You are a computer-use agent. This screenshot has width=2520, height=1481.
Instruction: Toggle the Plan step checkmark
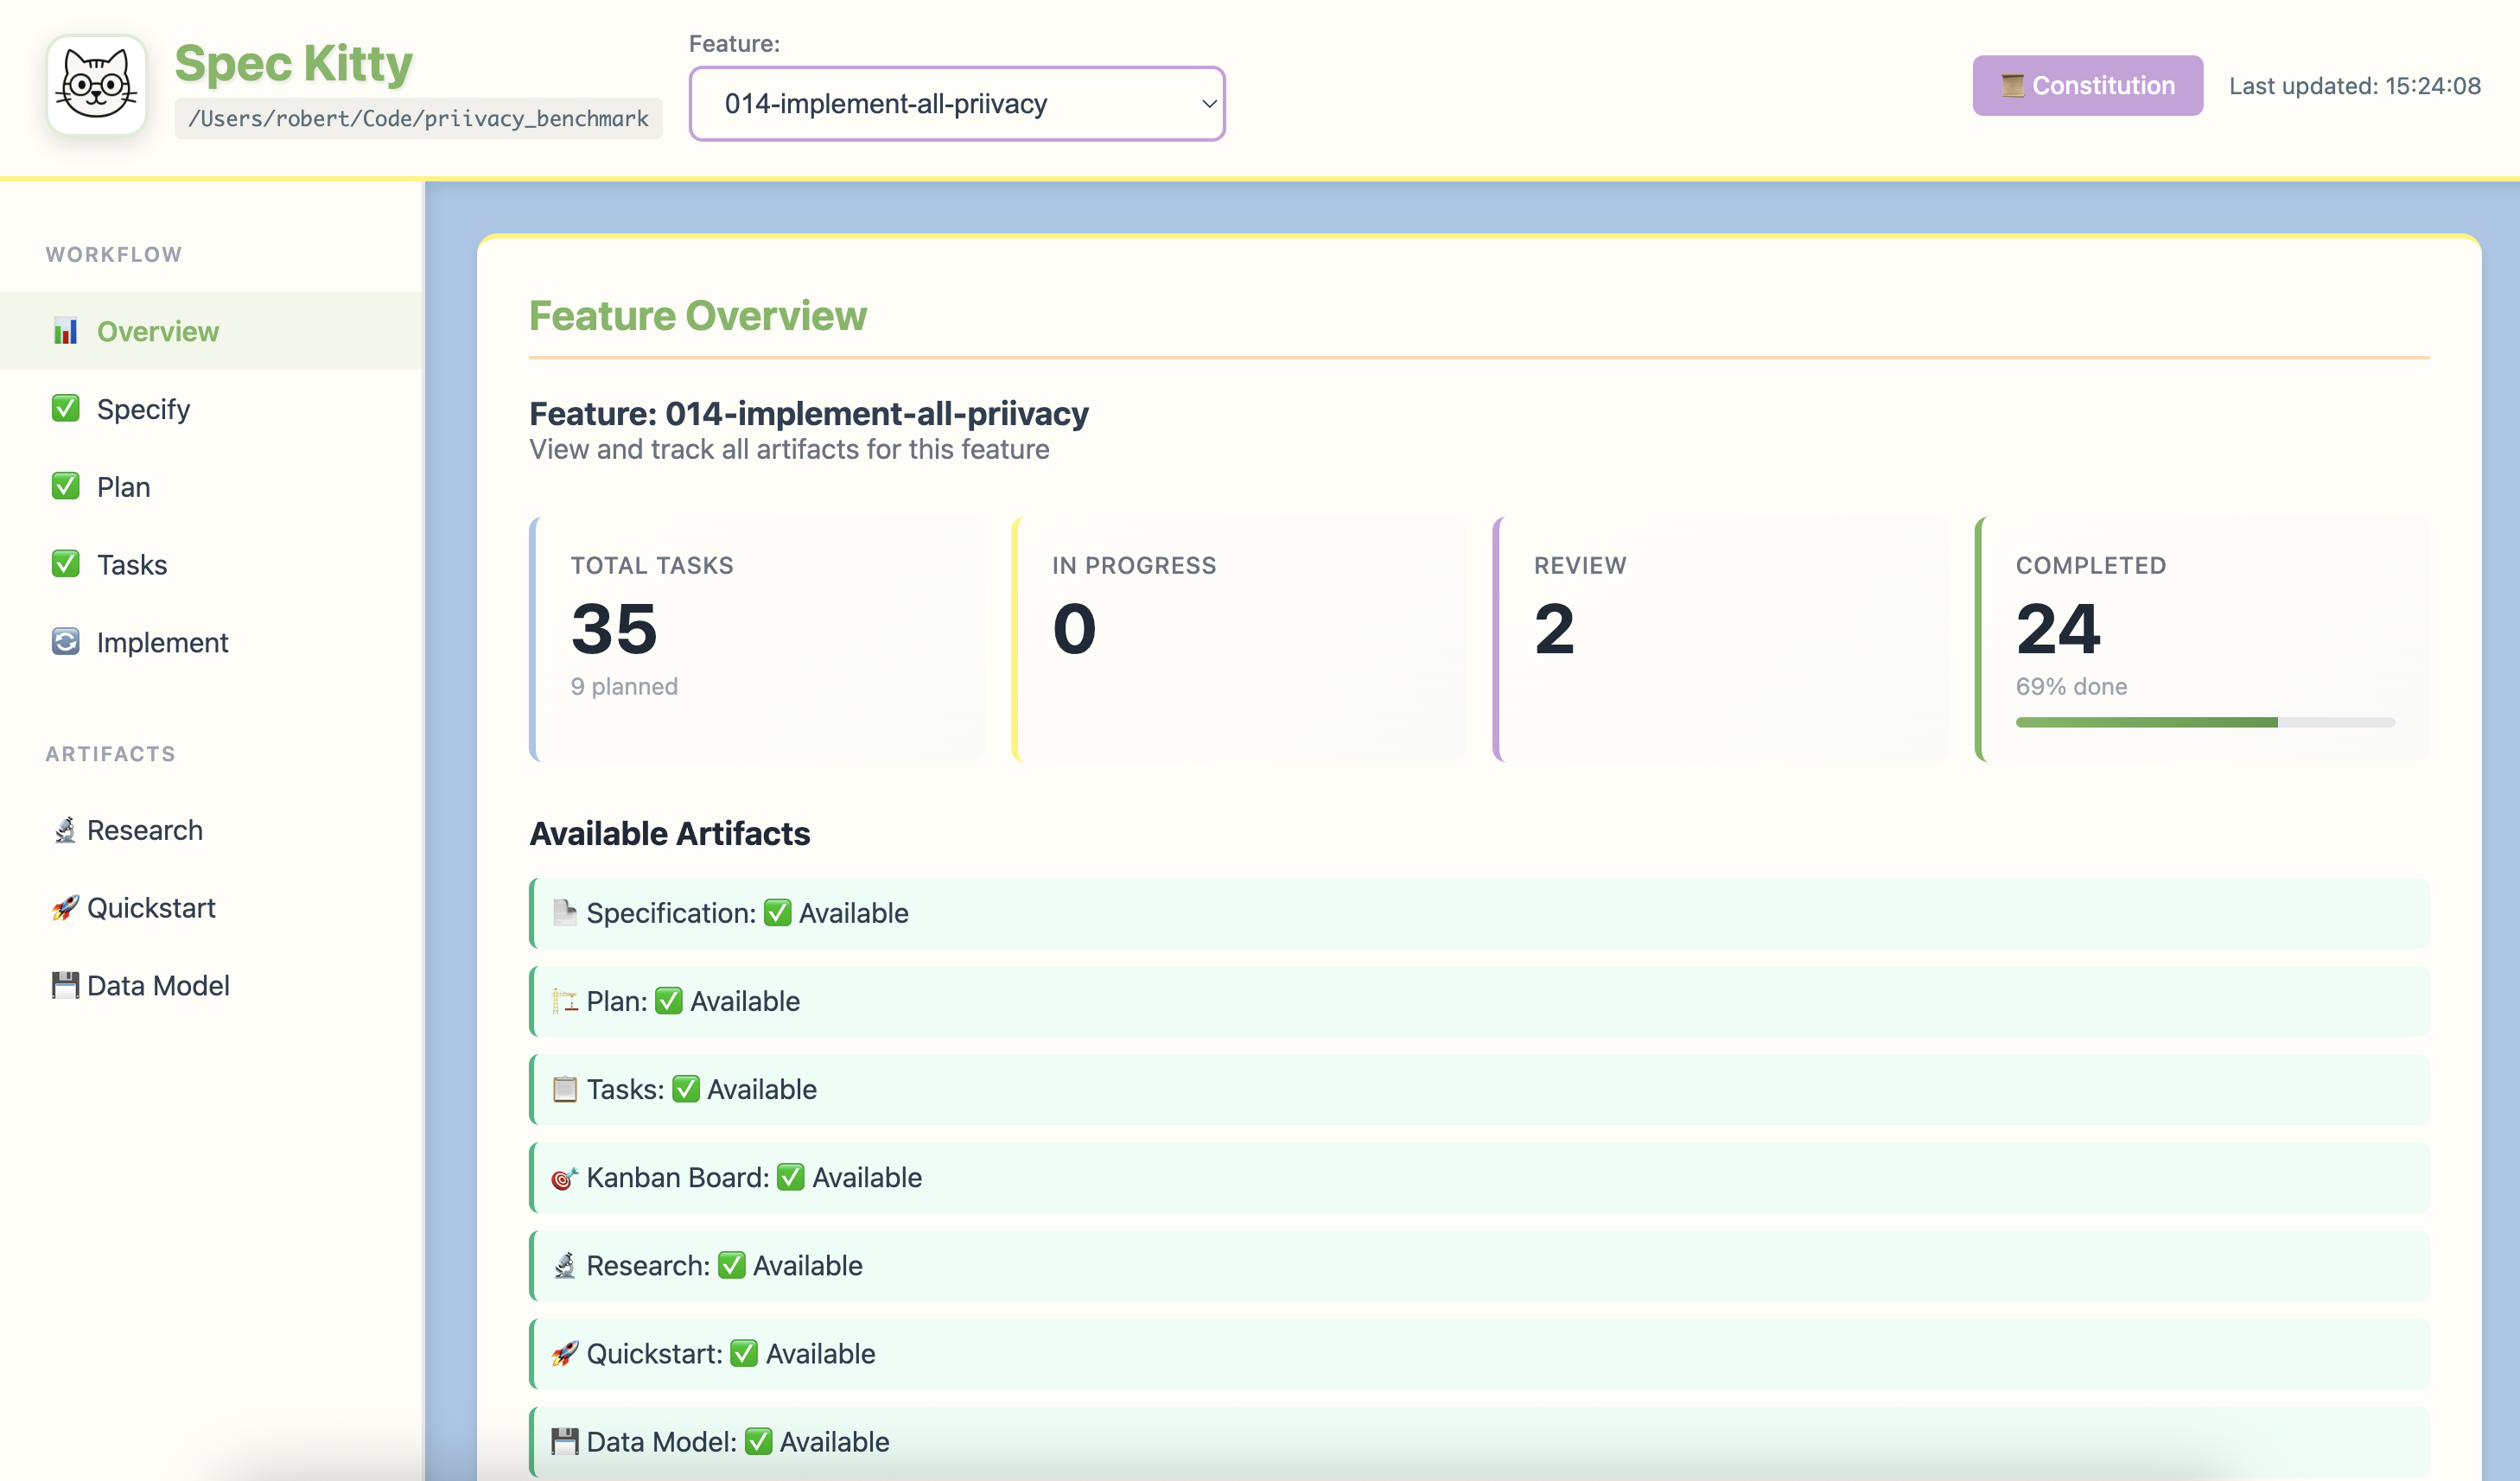pos(65,486)
